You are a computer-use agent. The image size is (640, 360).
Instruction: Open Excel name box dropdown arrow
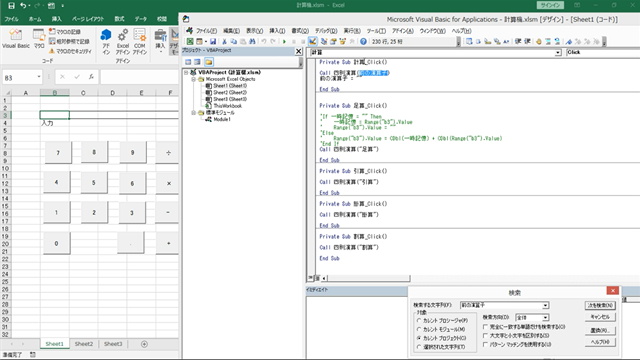(x=39, y=77)
